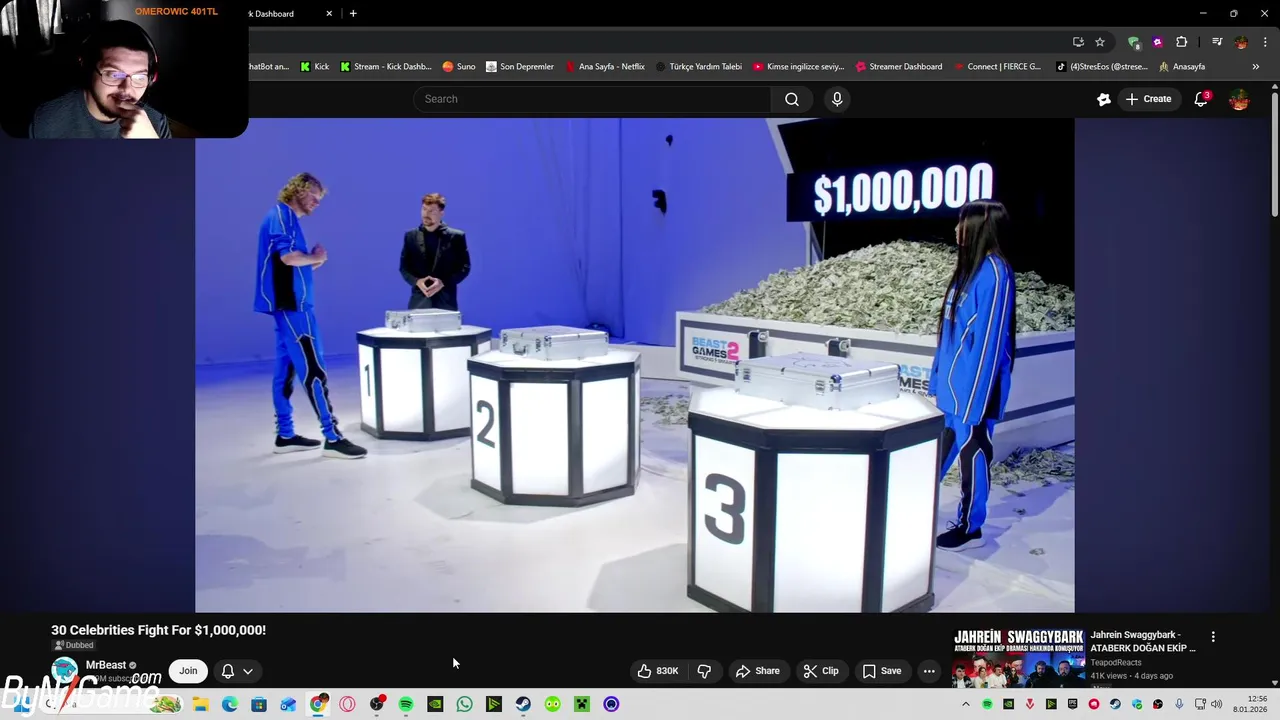Open the Son Depremler bookmark

click(520, 67)
